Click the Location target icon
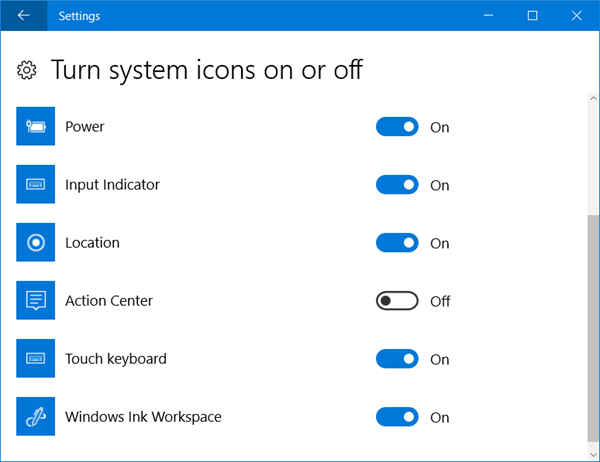Viewport: 600px width, 462px height. [x=36, y=243]
